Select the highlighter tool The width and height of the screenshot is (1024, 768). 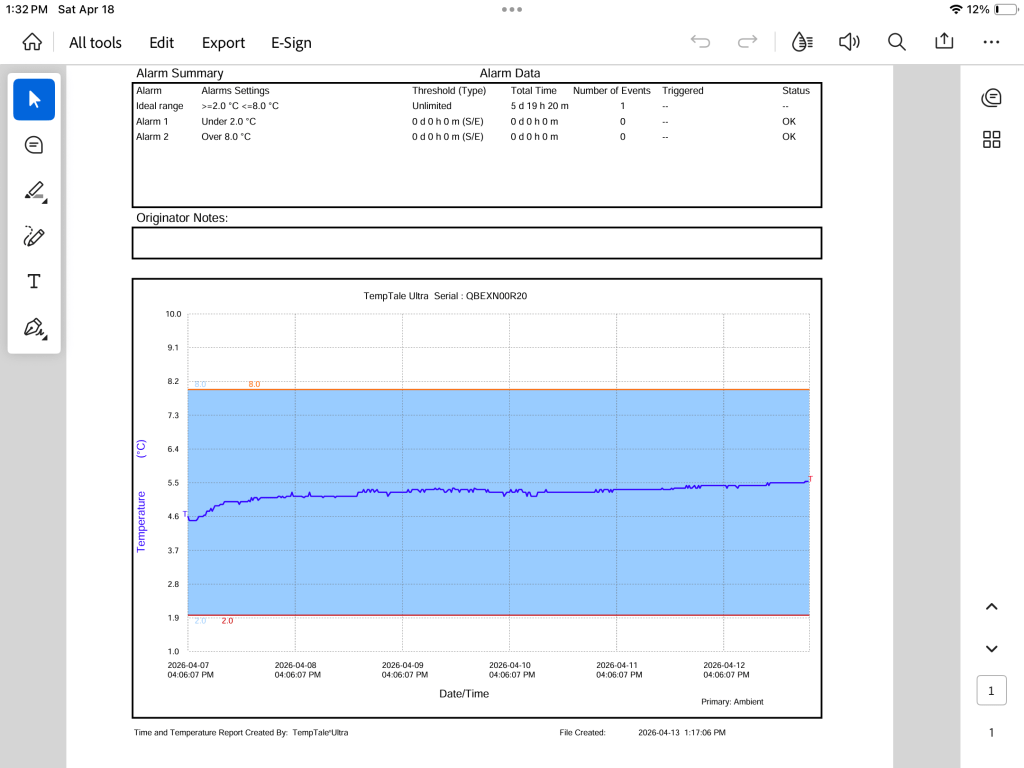point(34,191)
